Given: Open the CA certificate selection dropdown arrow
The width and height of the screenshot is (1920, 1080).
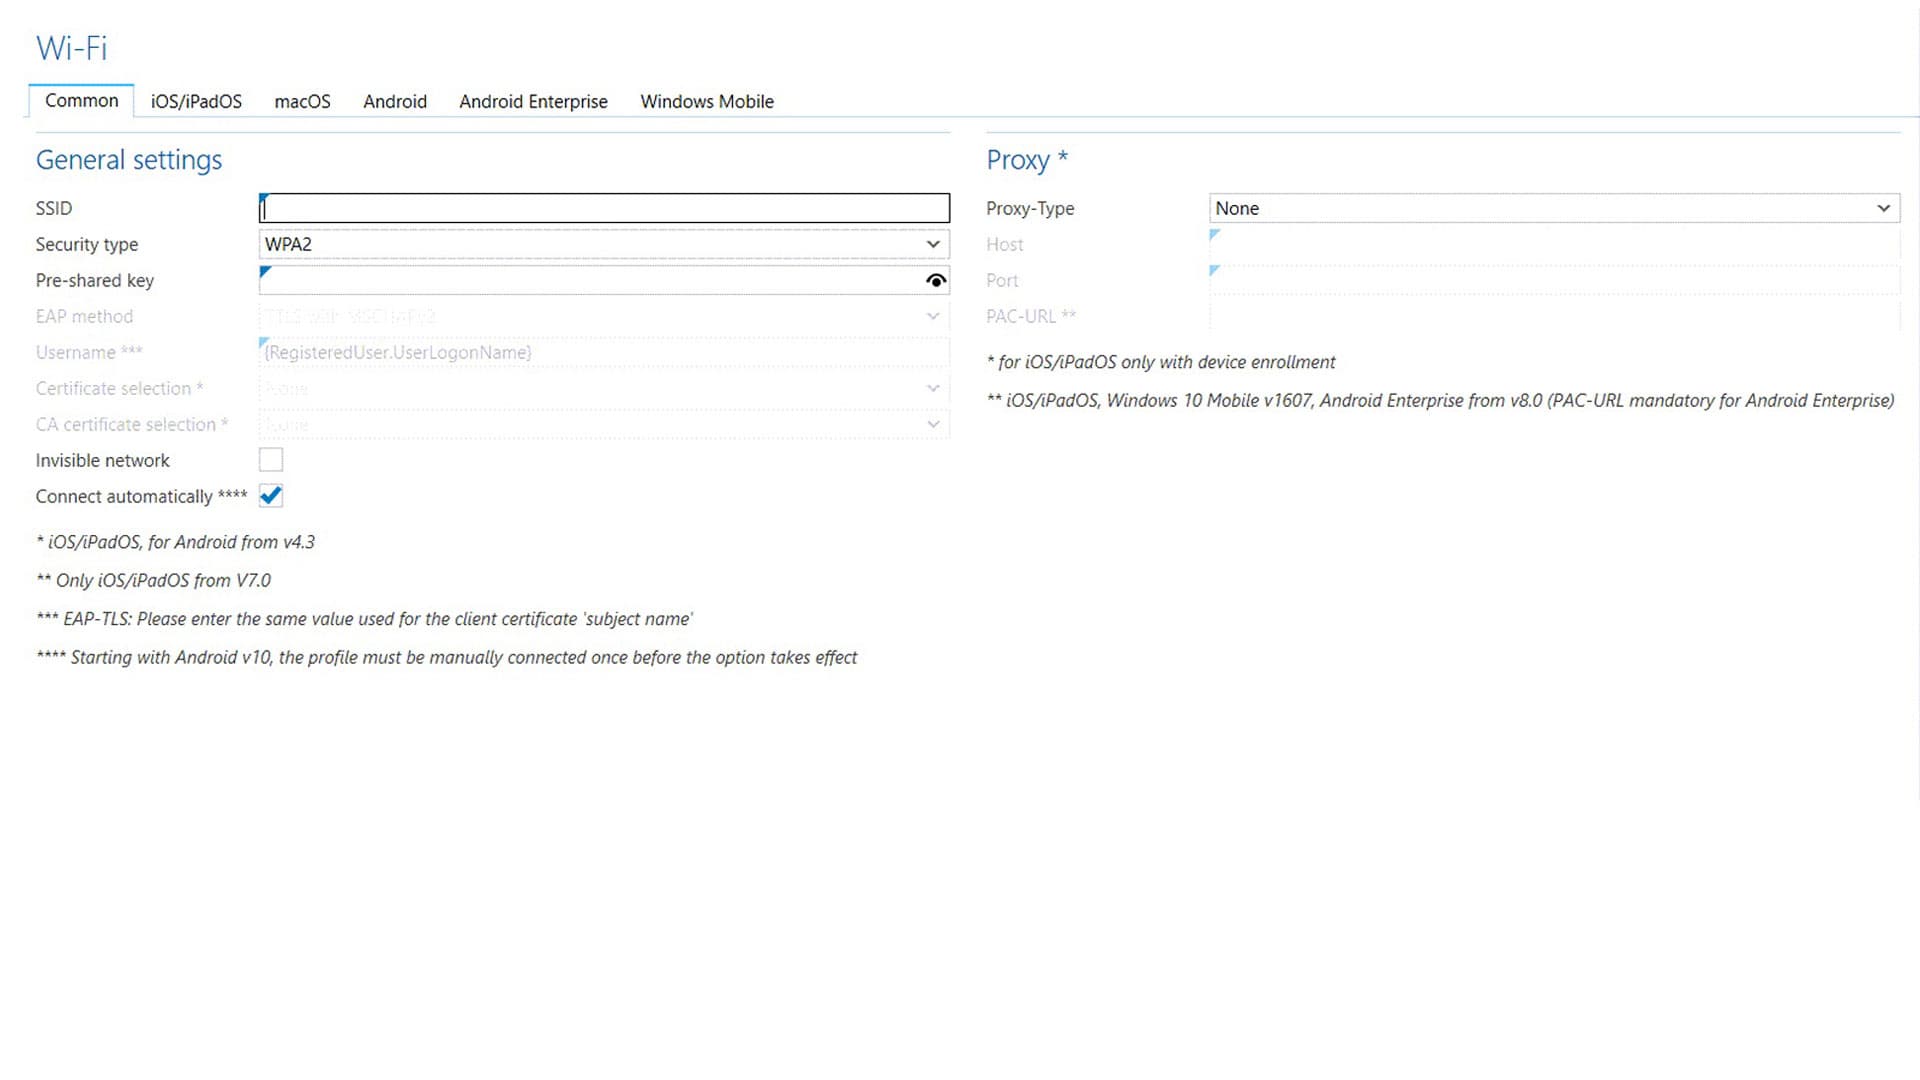Looking at the screenshot, I should [x=933, y=424].
